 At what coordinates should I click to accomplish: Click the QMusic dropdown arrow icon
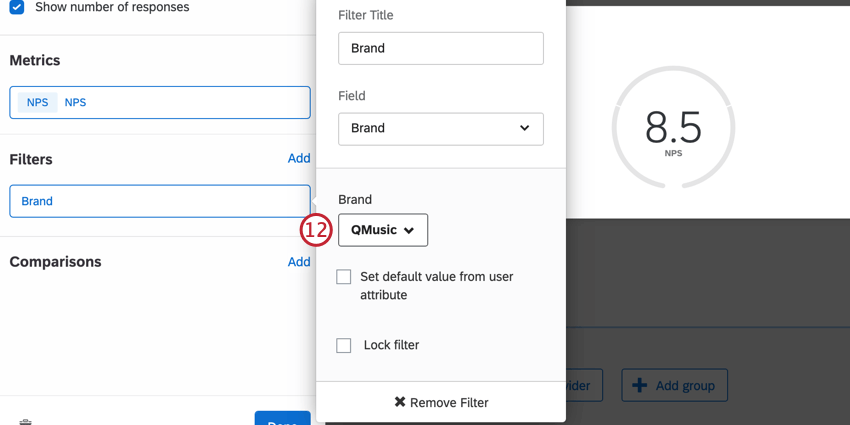click(409, 230)
